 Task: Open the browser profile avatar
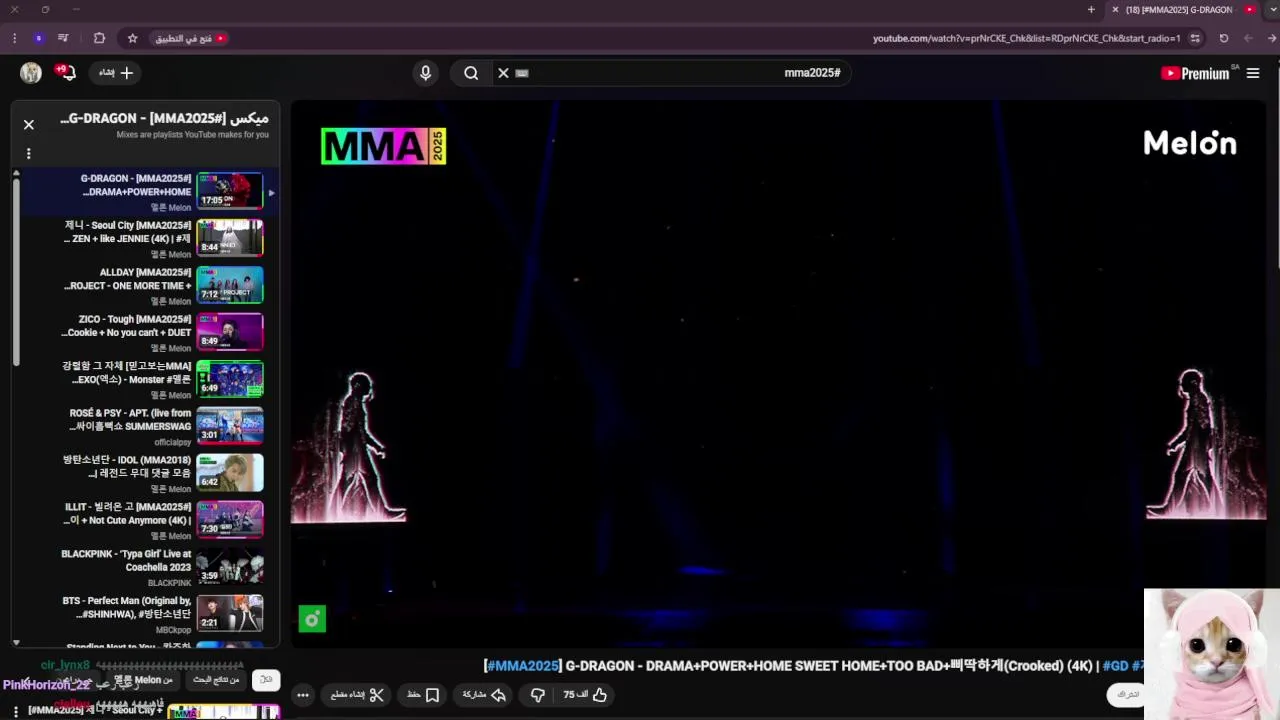click(39, 38)
